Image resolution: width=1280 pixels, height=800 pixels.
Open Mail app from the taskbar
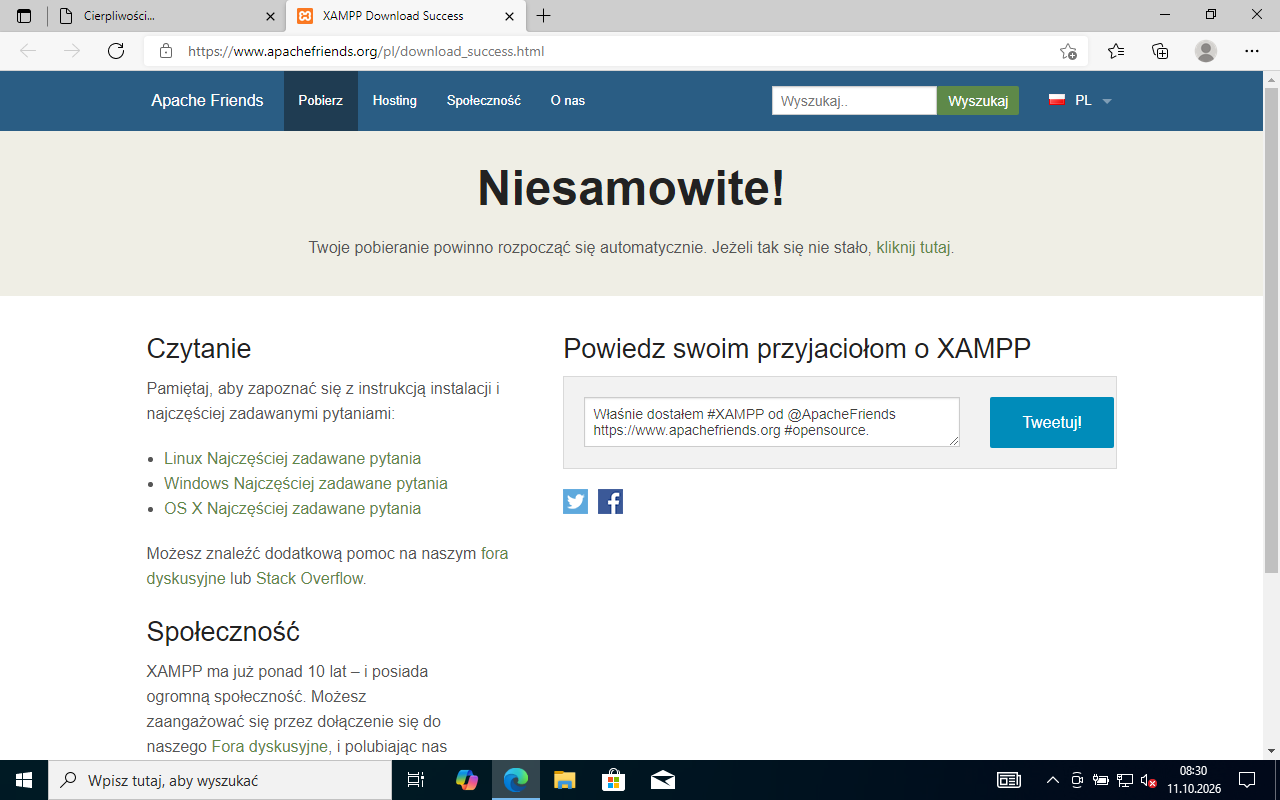pyautogui.click(x=662, y=780)
